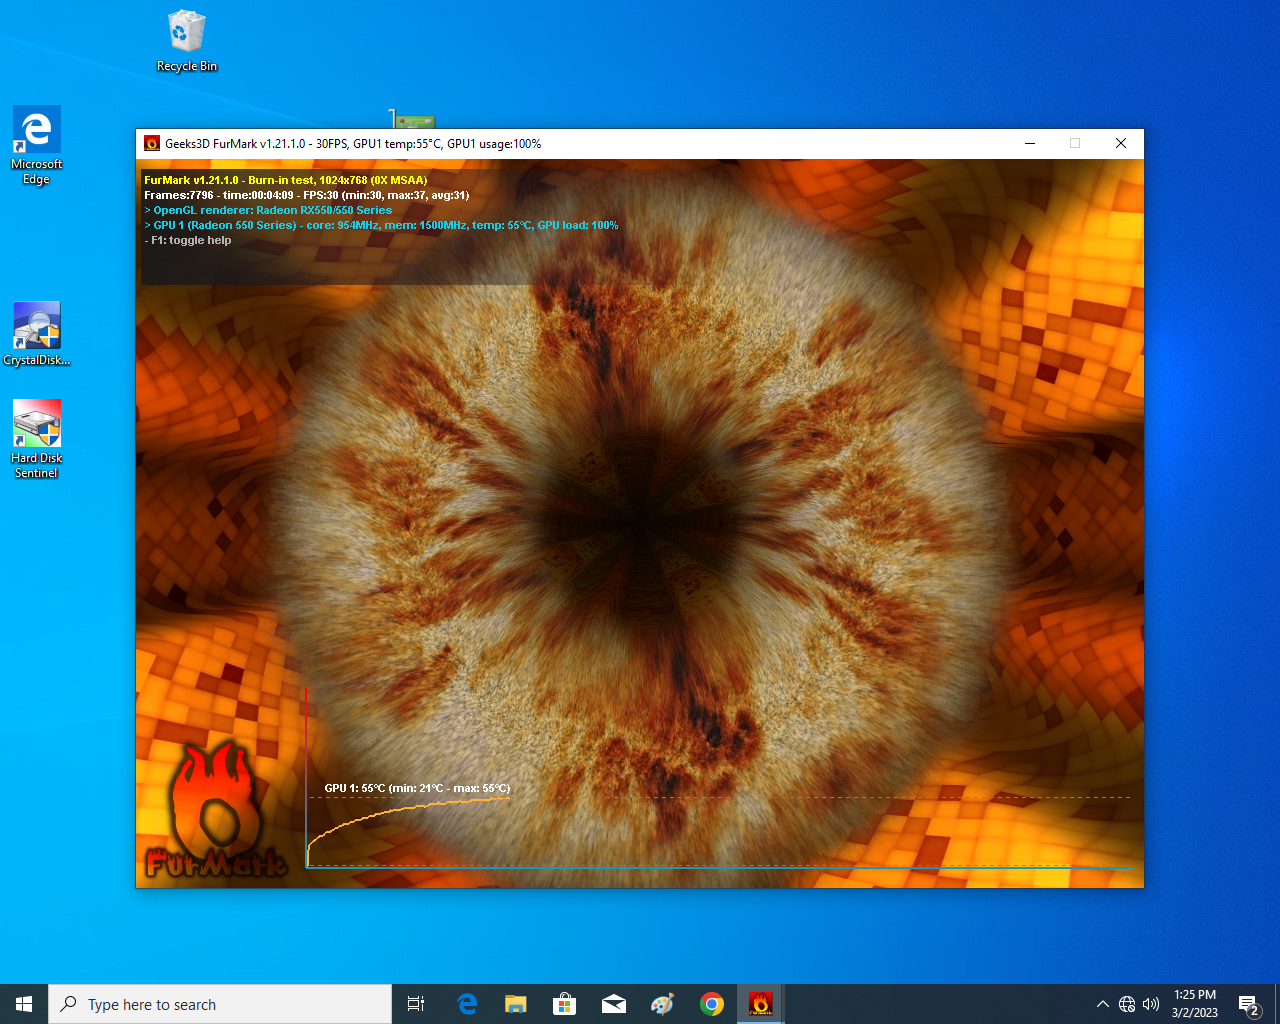
Task: Open the Recycle Bin desktop icon
Action: (x=186, y=41)
